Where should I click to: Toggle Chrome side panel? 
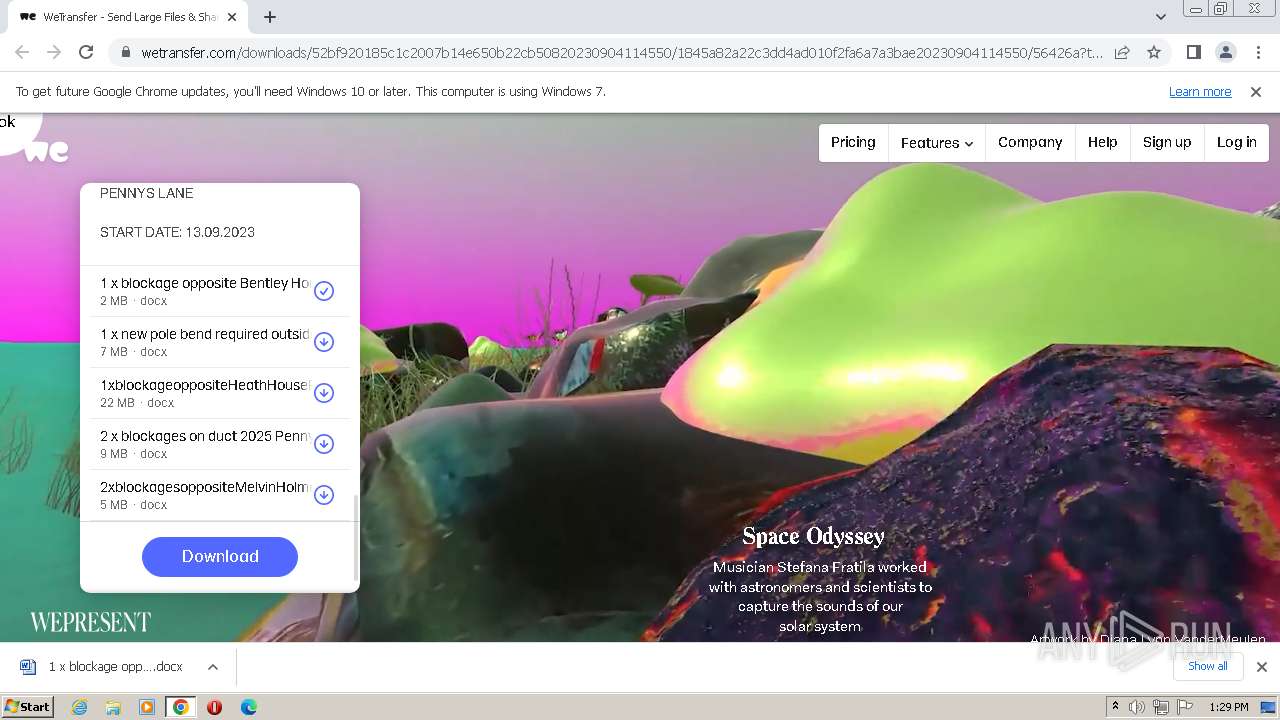(1193, 52)
